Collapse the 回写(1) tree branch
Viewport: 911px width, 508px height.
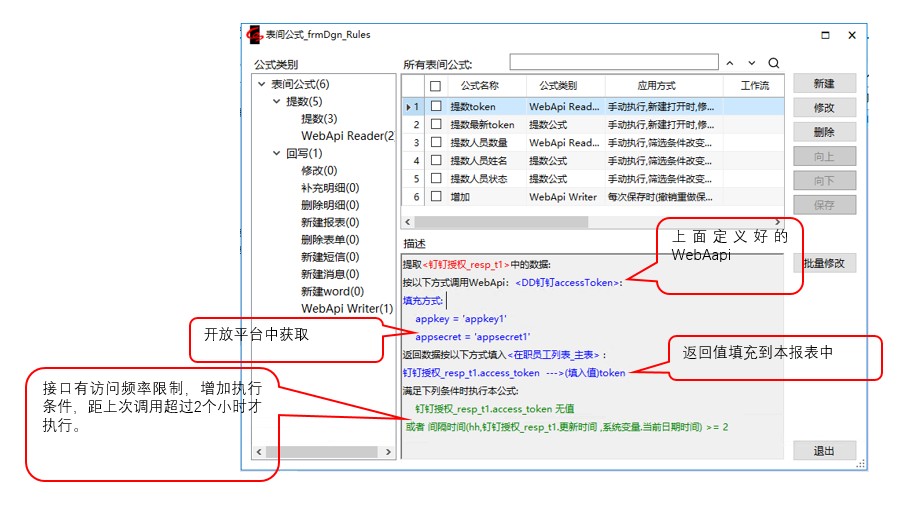click(277, 154)
